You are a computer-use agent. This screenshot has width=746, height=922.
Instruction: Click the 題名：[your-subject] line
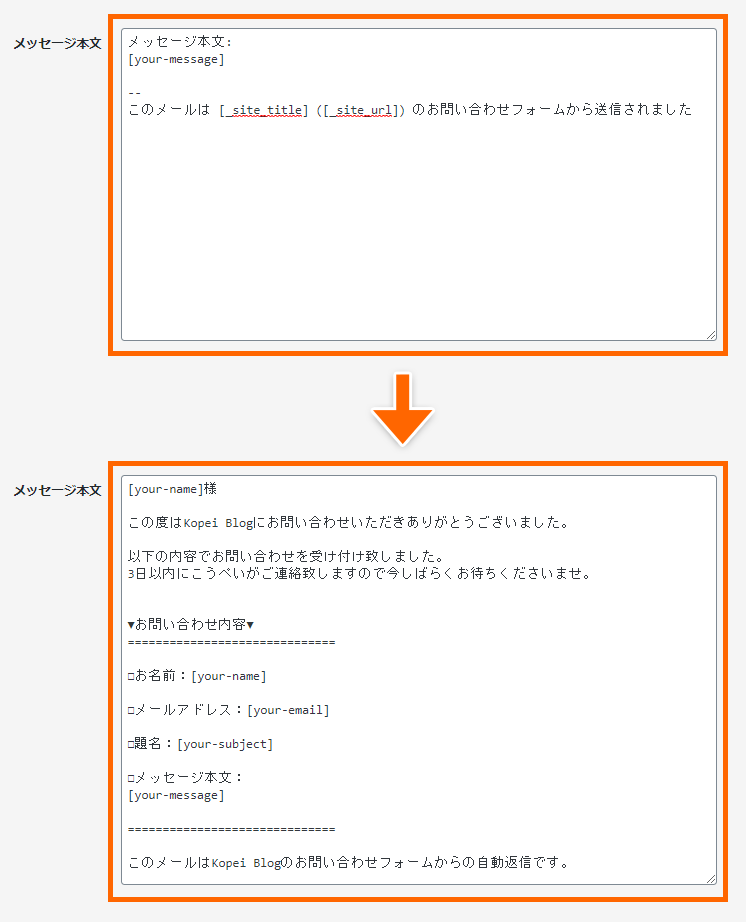tap(200, 744)
